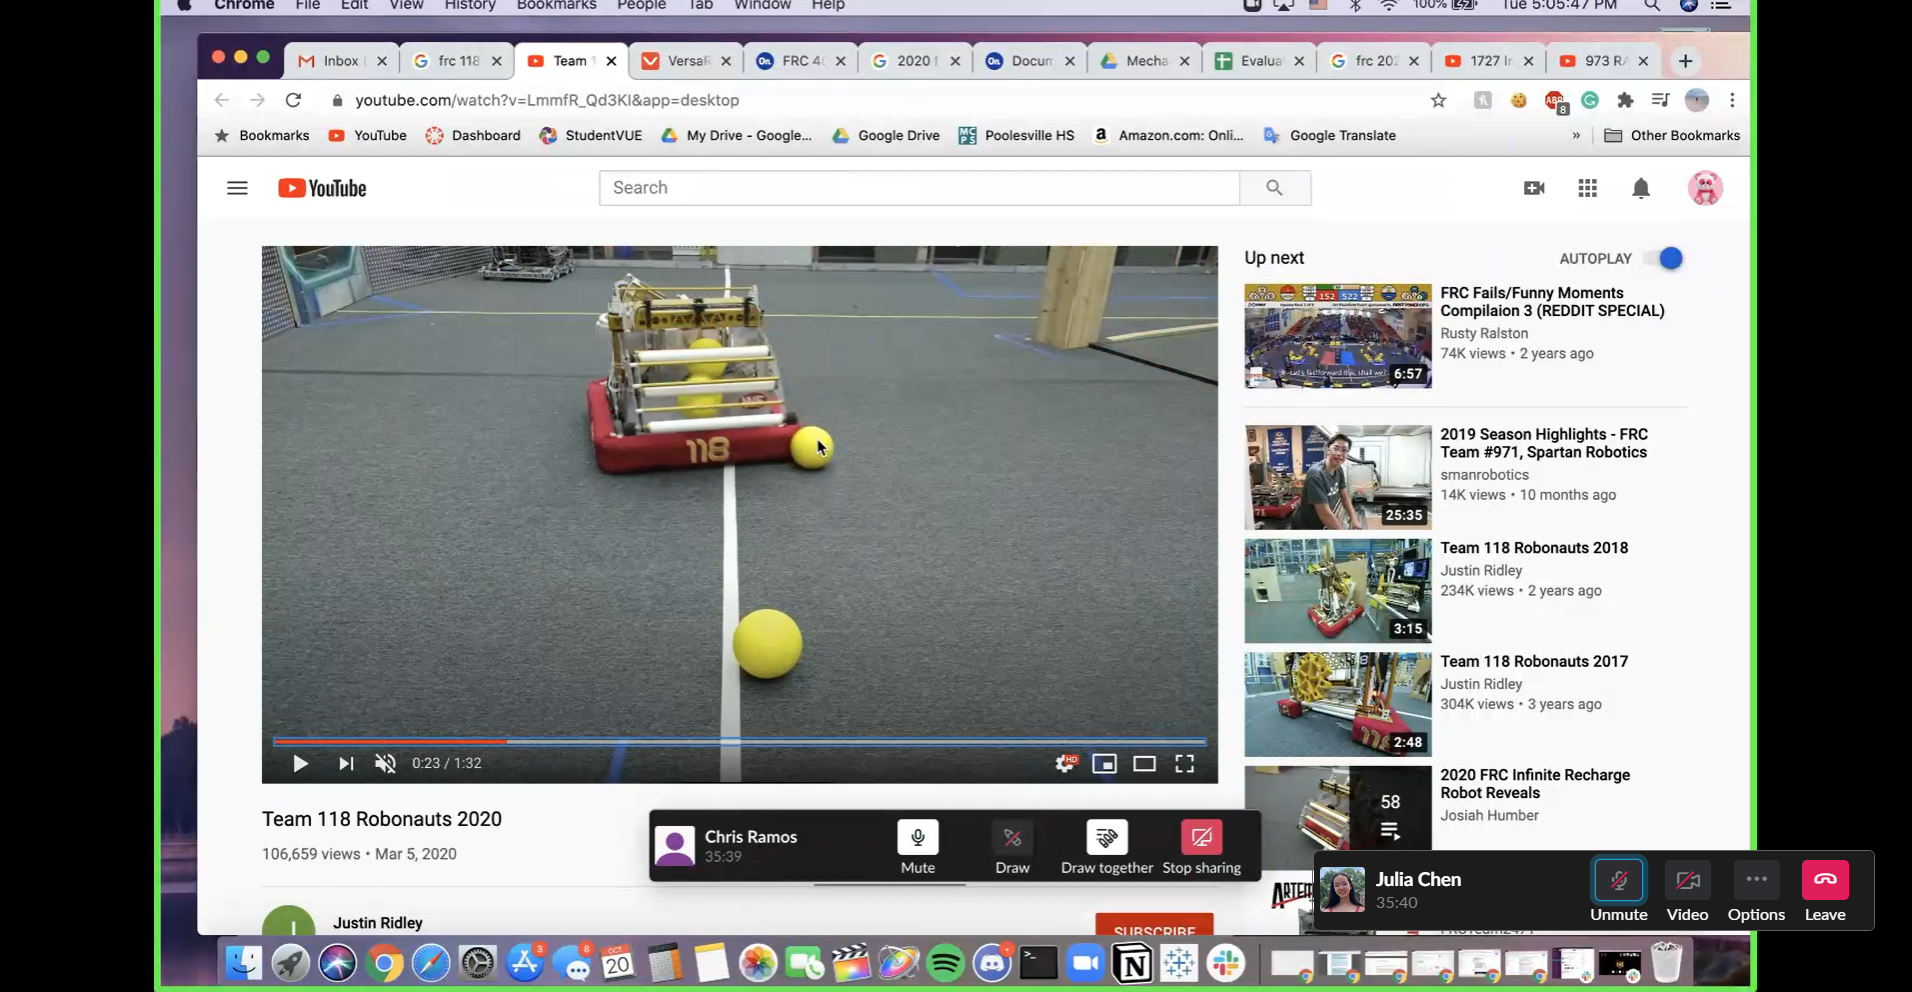The image size is (1912, 992).
Task: Enable miniplayer mode
Action: [1104, 764]
